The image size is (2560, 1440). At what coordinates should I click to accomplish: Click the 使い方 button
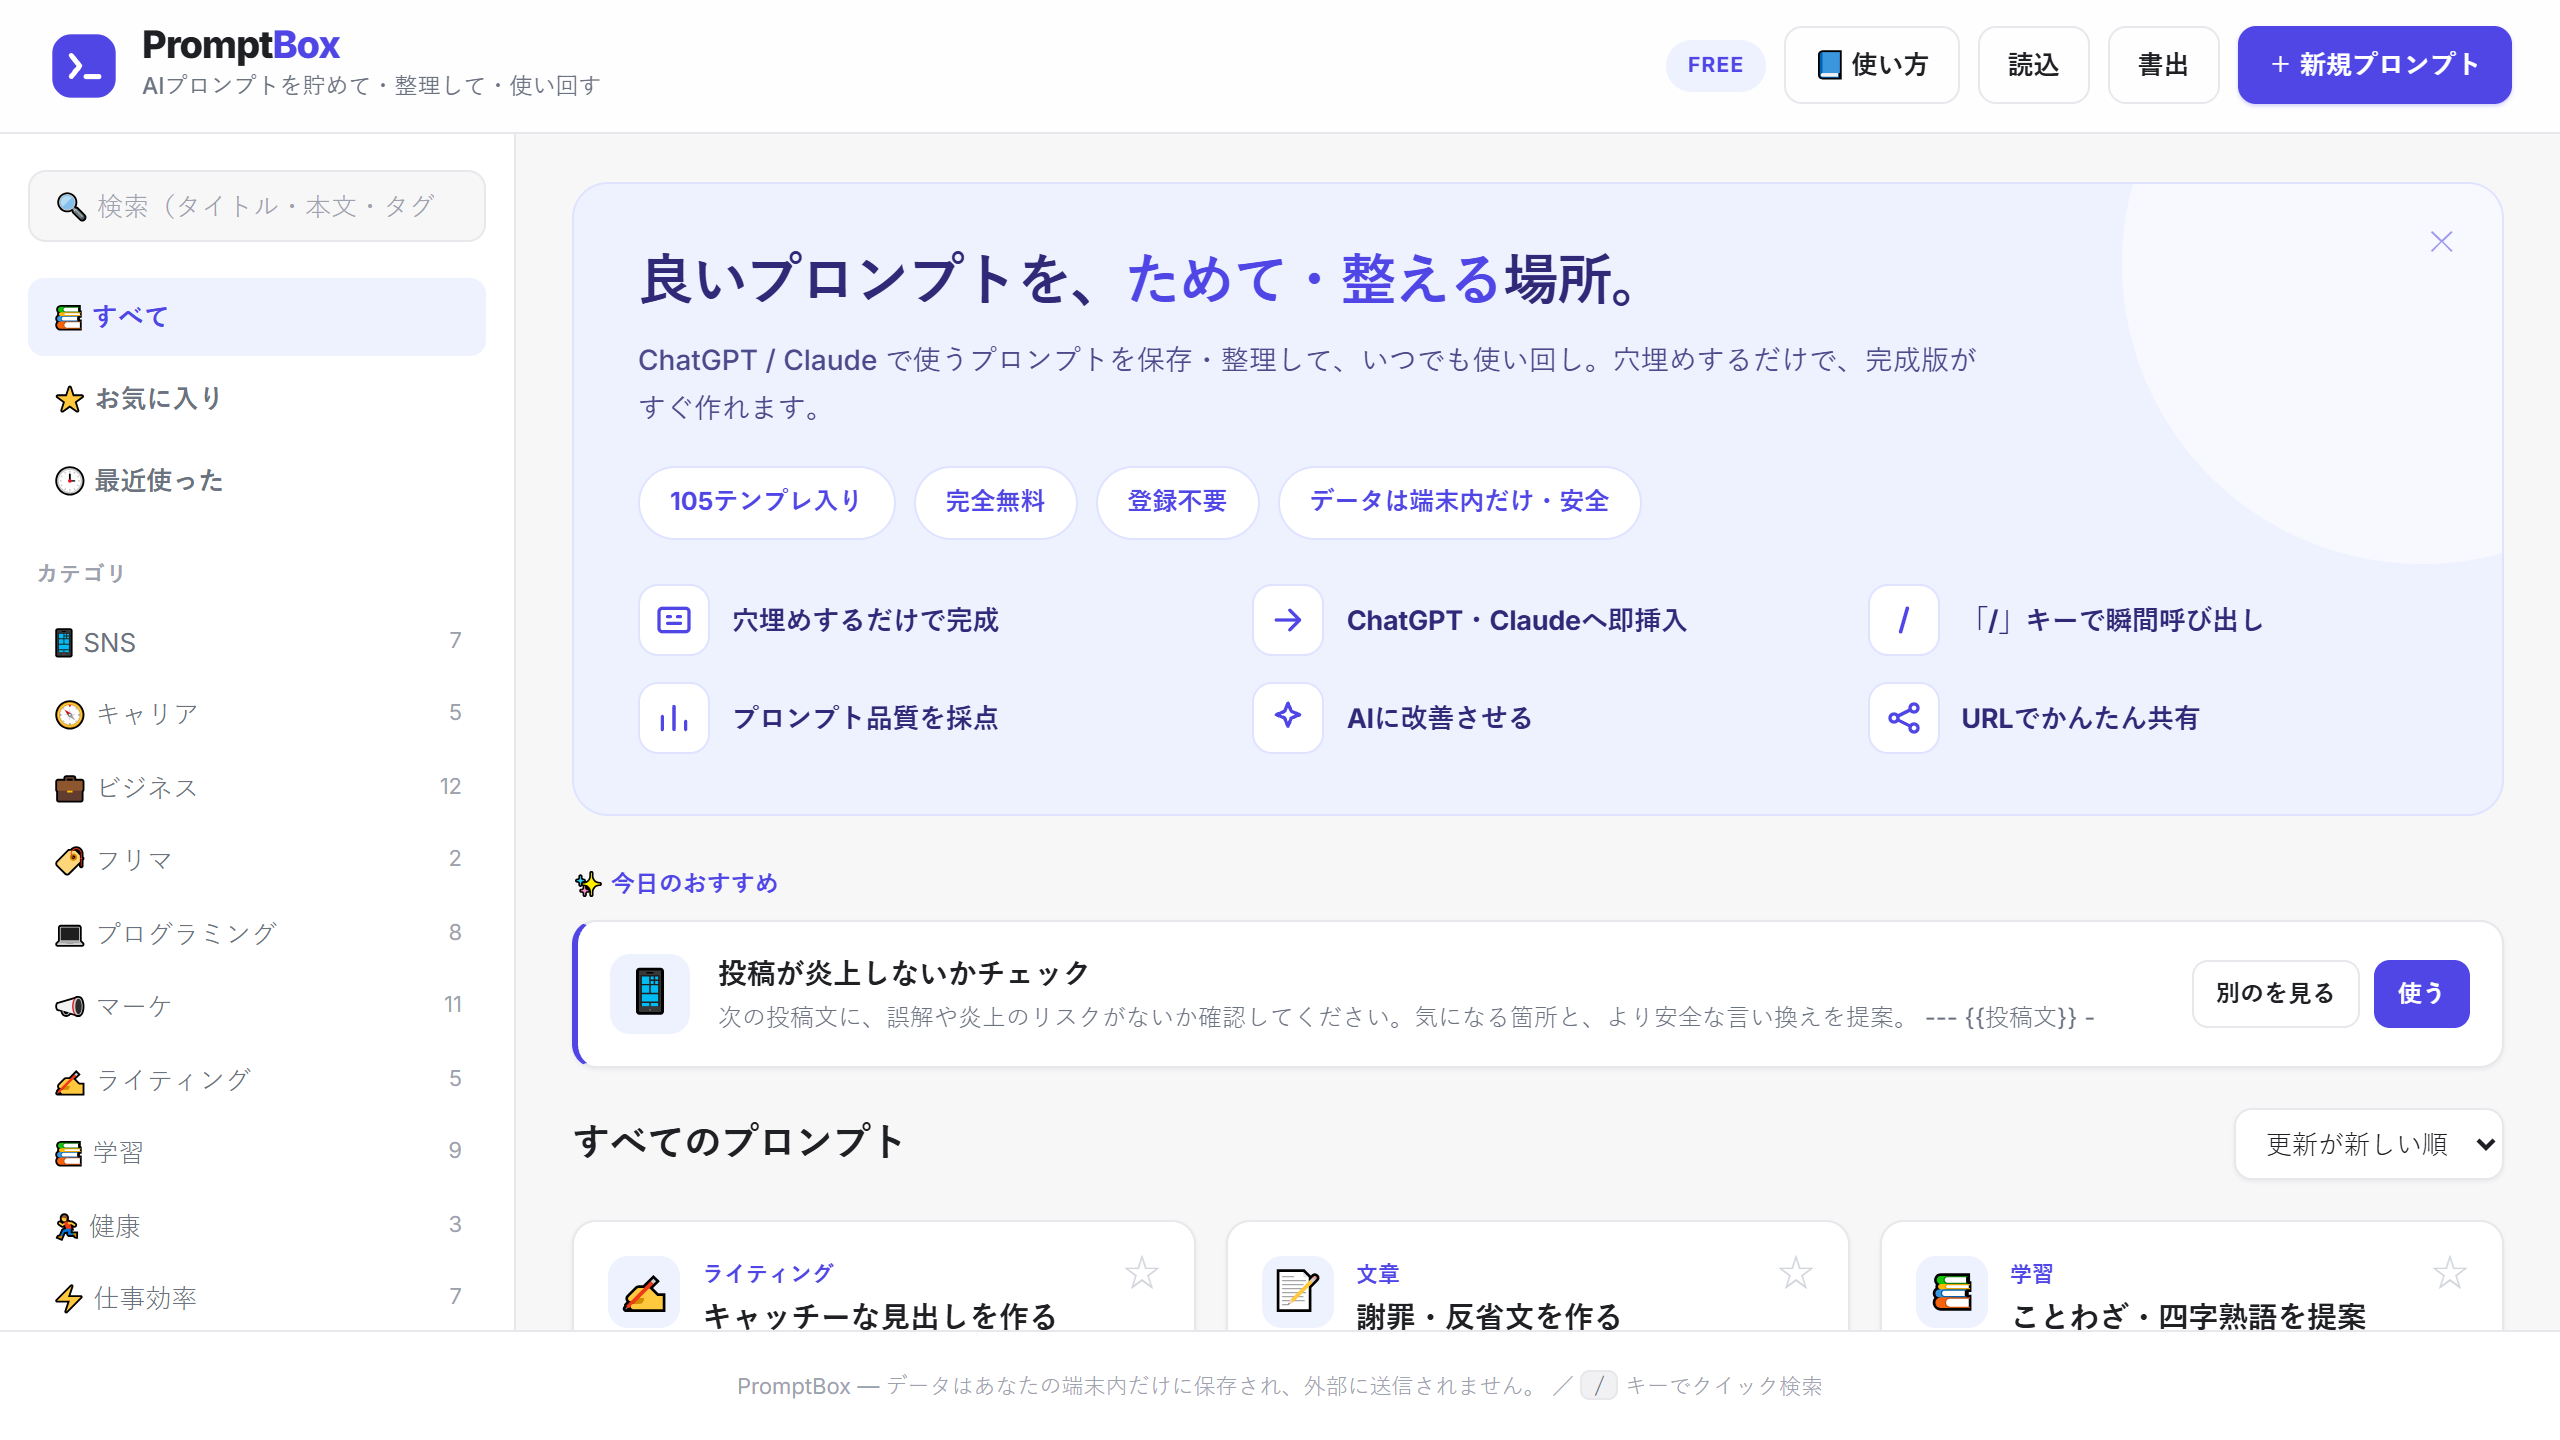(x=1871, y=65)
